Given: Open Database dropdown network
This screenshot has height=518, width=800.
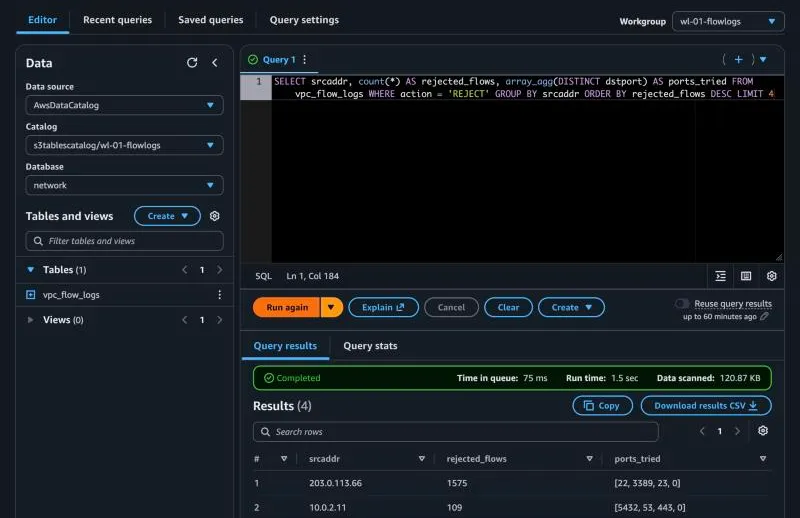Looking at the screenshot, I should click(124, 185).
